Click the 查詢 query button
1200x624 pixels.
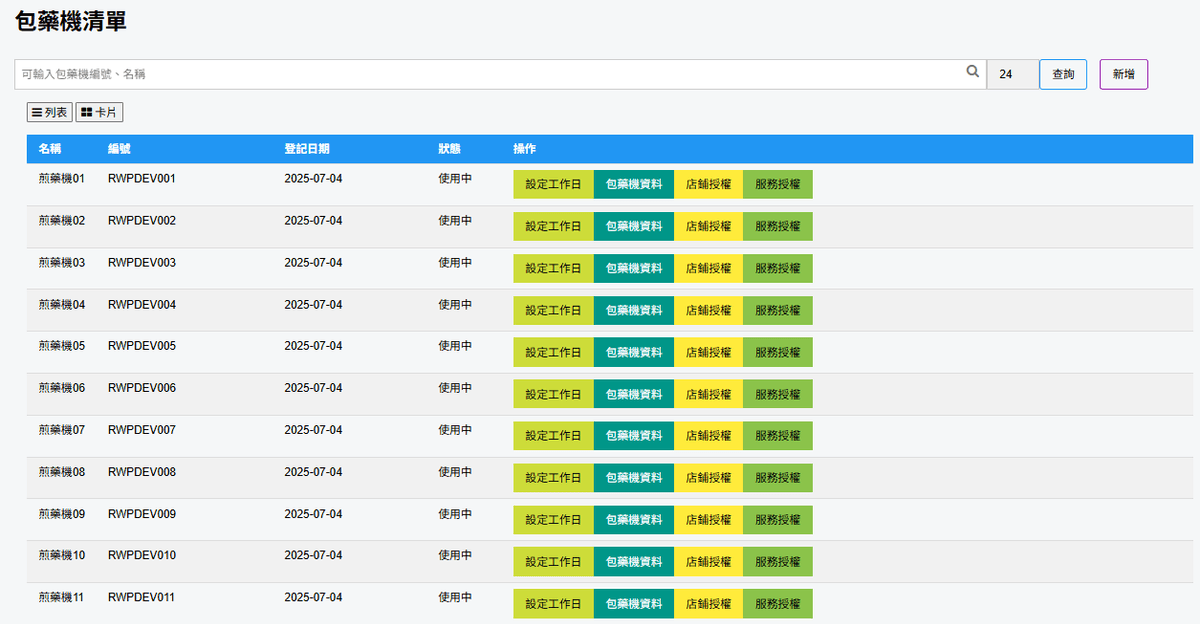tap(1063, 74)
